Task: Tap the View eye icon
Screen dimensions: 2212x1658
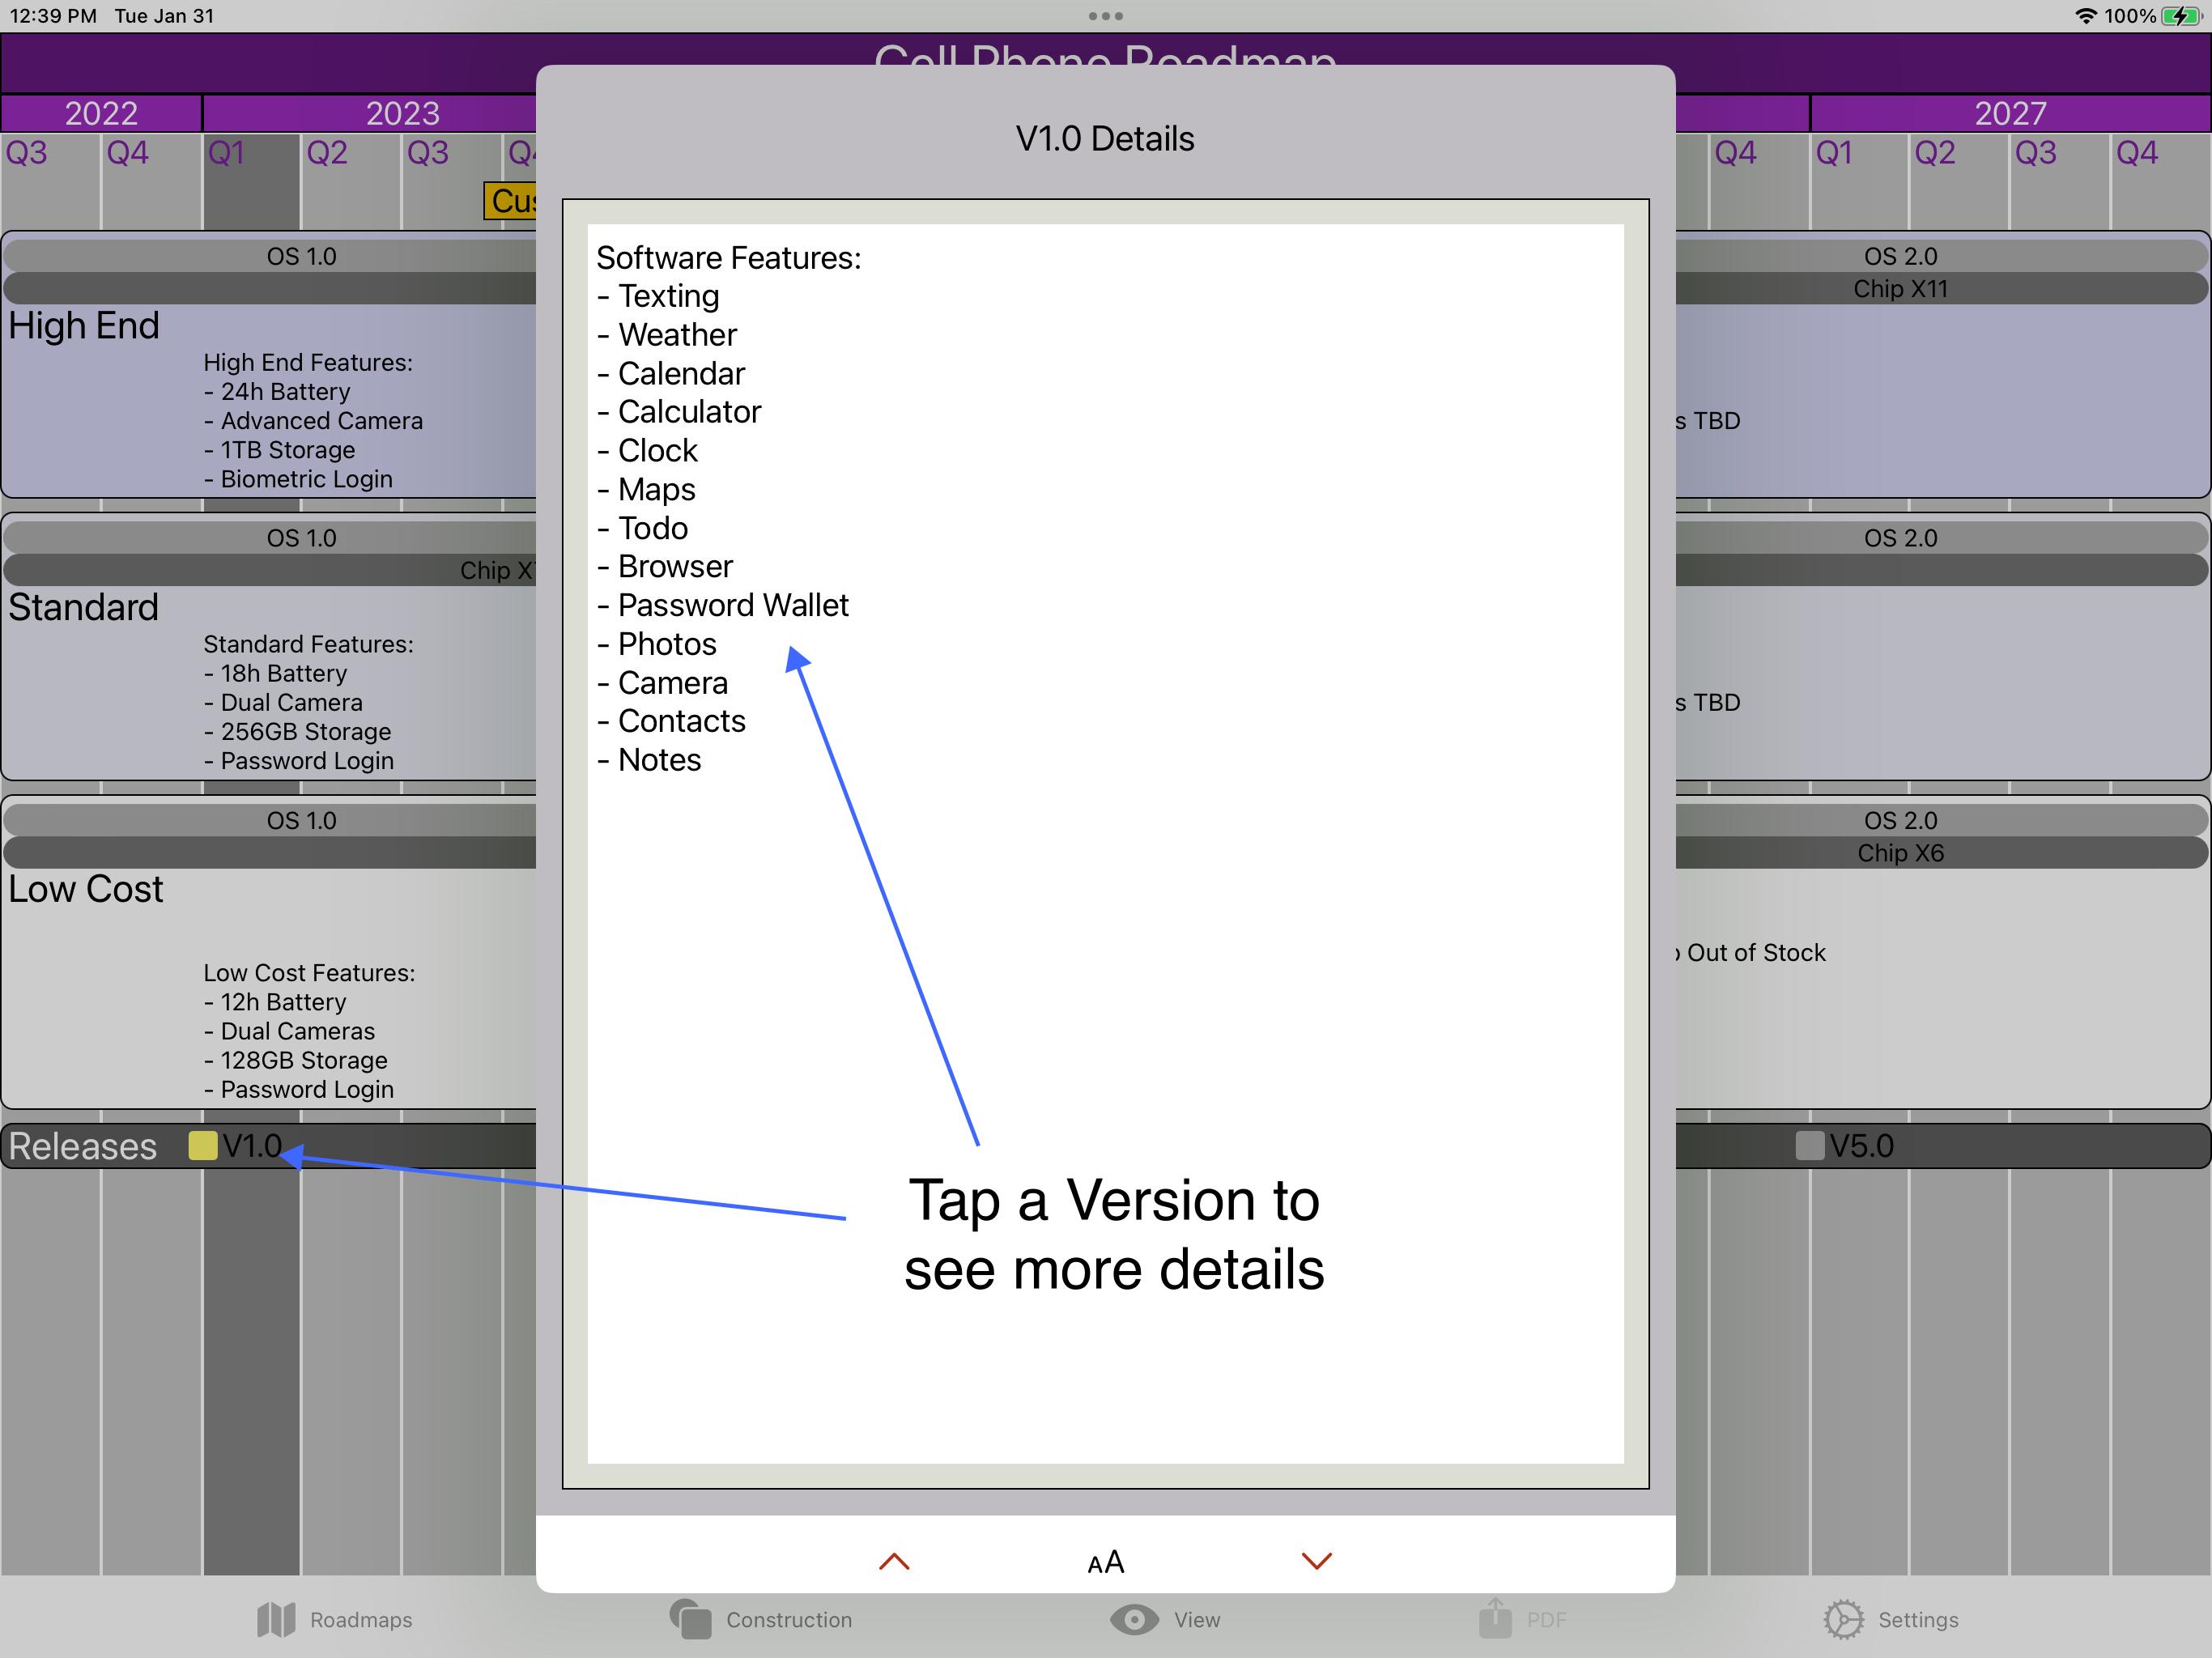Action: coord(1134,1619)
